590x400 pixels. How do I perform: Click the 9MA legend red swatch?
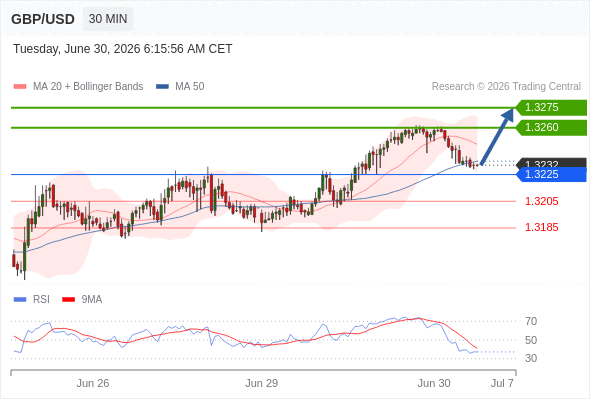[68, 300]
